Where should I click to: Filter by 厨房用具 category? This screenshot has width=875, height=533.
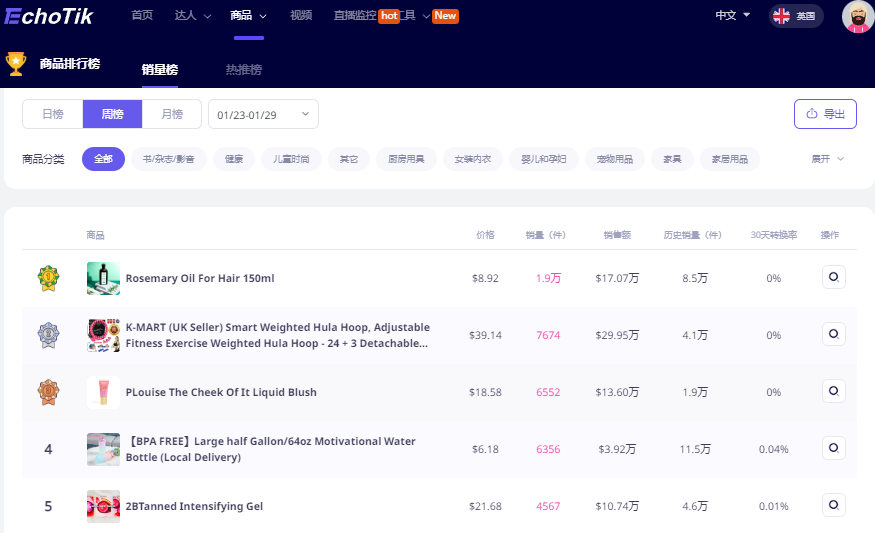[x=406, y=159]
